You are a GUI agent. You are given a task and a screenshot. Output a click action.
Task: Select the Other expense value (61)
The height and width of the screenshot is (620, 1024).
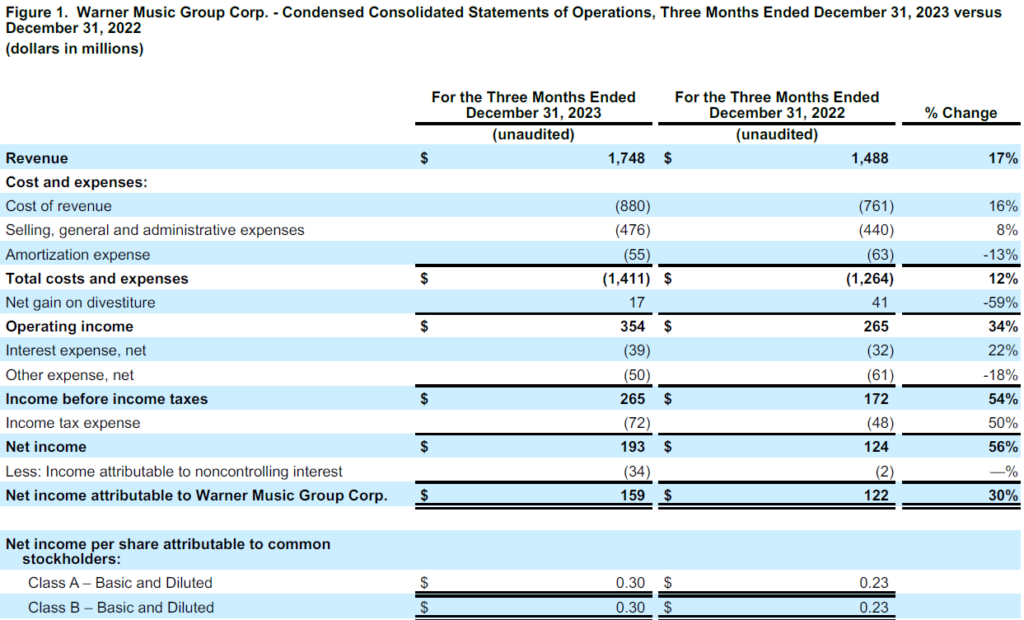click(x=880, y=375)
